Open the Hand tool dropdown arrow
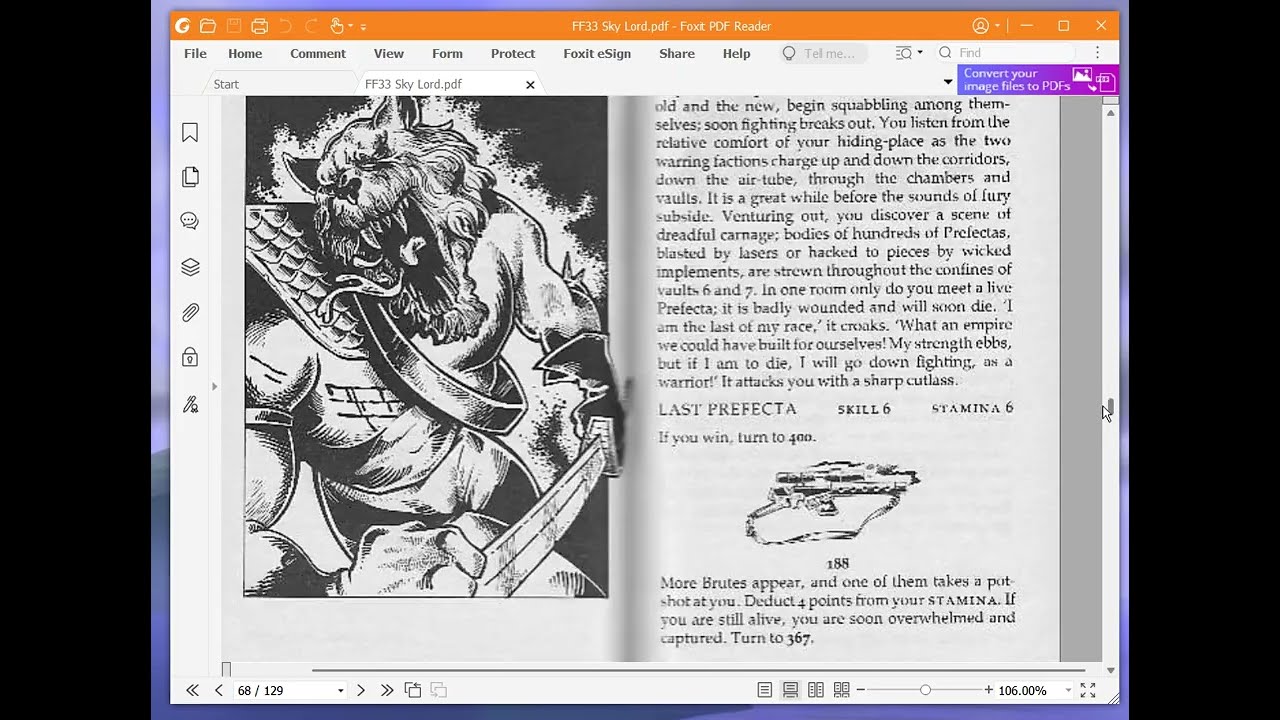Image resolution: width=1280 pixels, height=720 pixels. [350, 27]
